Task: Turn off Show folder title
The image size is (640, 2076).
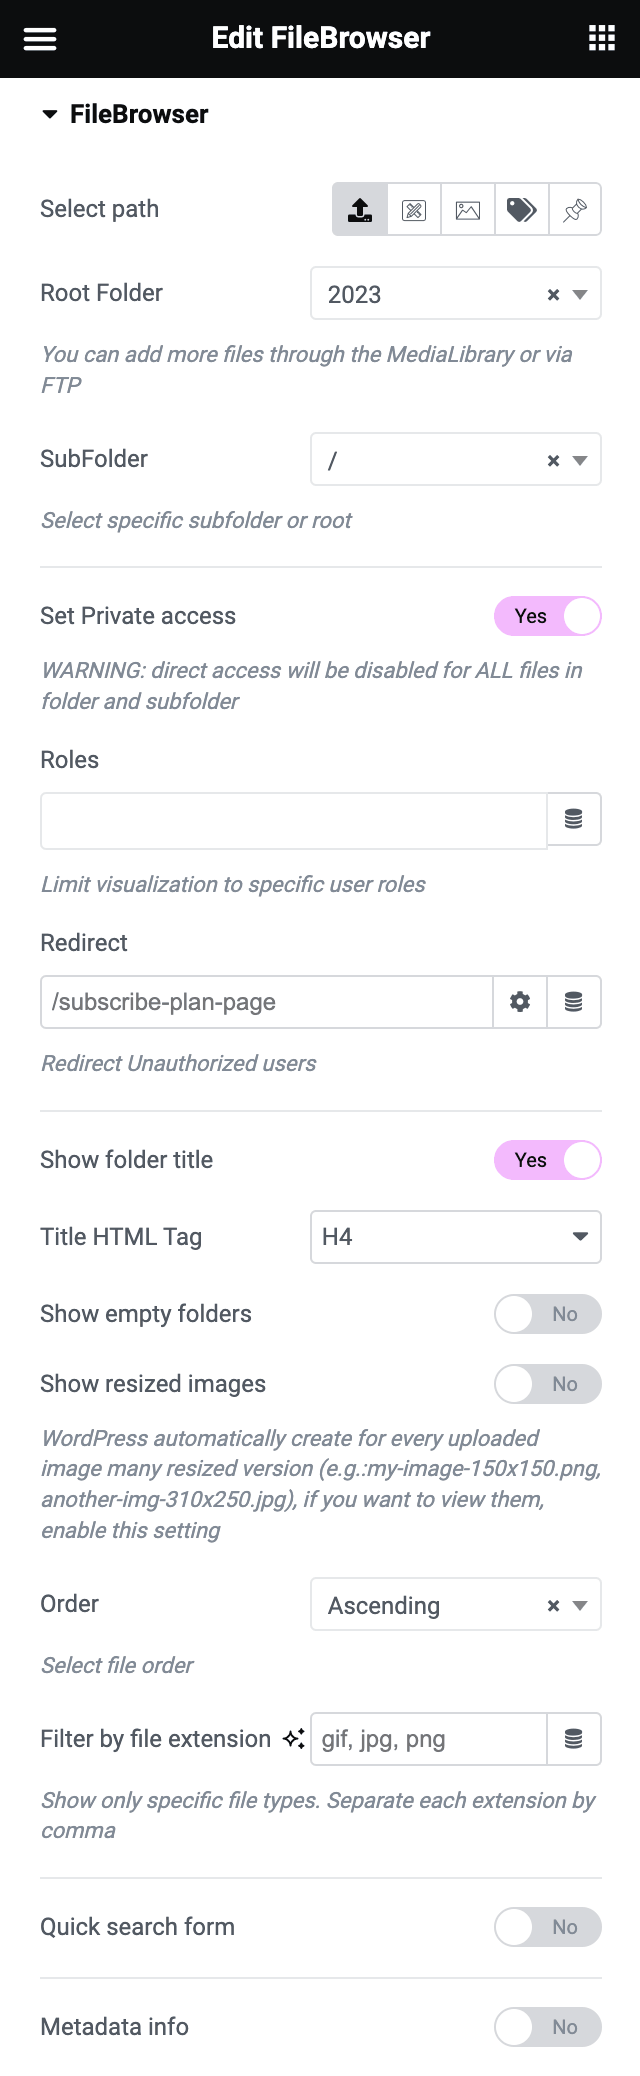Action: (x=547, y=1160)
